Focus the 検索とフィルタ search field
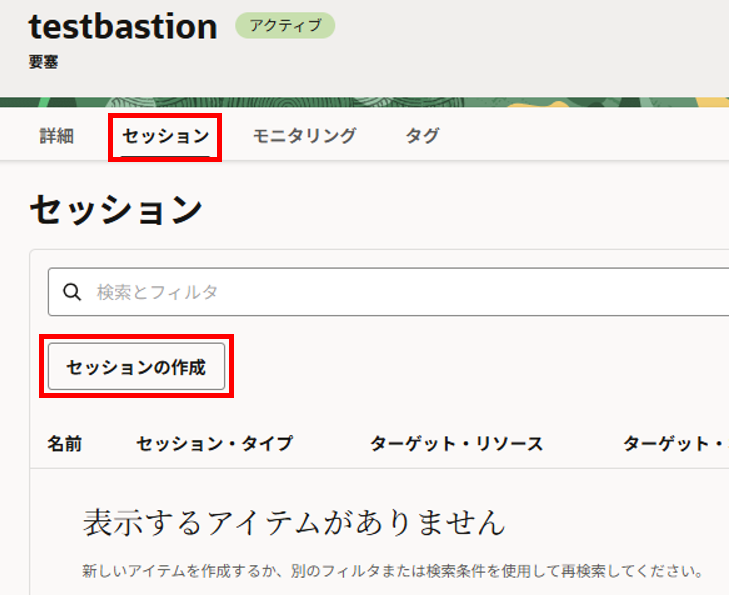The height and width of the screenshot is (595, 732). point(400,292)
